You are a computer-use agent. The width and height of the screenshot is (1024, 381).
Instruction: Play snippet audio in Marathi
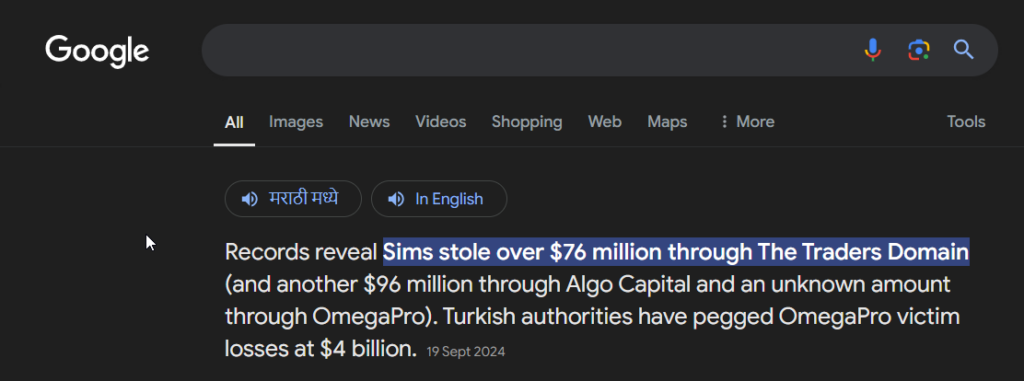tap(293, 199)
